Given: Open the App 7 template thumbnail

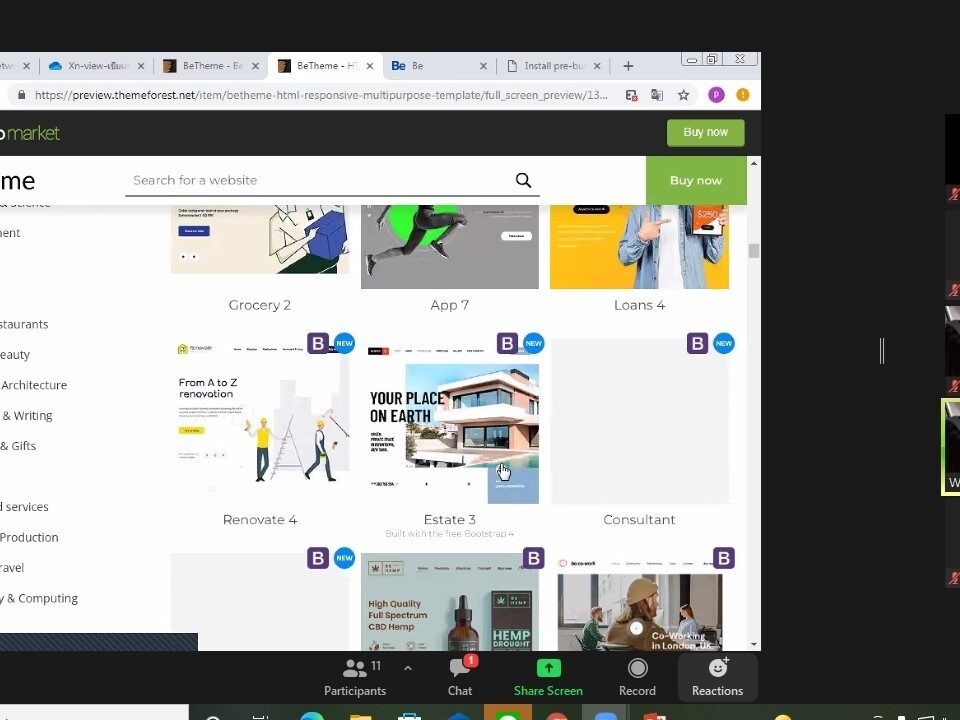Looking at the screenshot, I should [450, 247].
